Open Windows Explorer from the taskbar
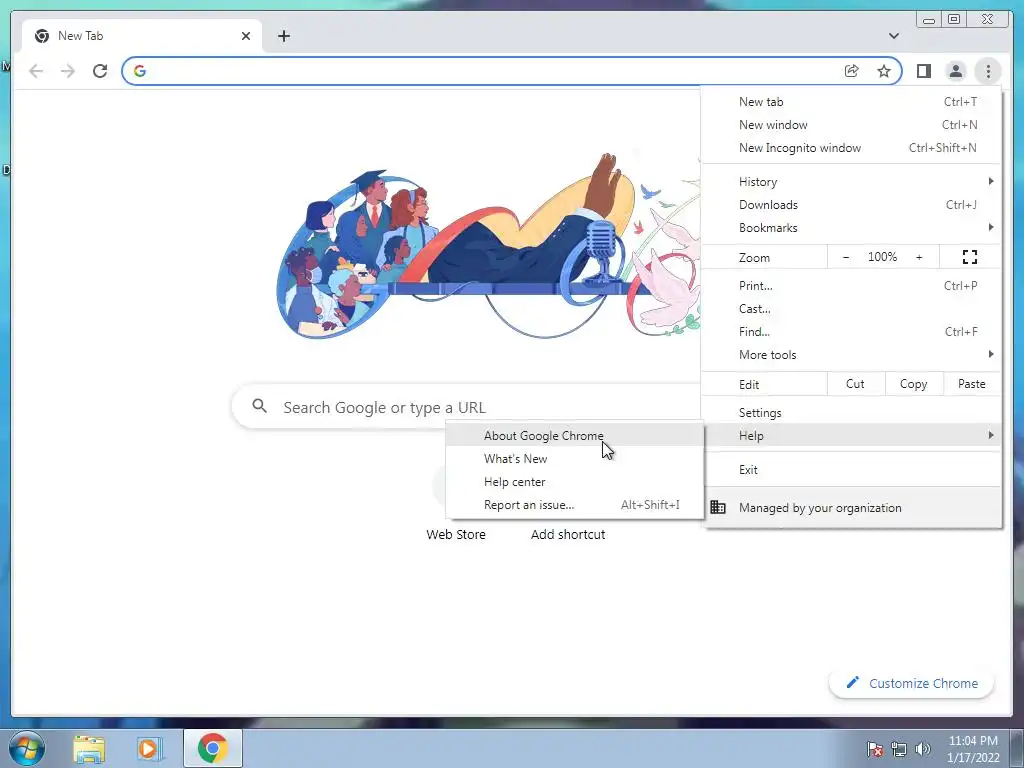This screenshot has width=1024, height=768. click(x=89, y=748)
